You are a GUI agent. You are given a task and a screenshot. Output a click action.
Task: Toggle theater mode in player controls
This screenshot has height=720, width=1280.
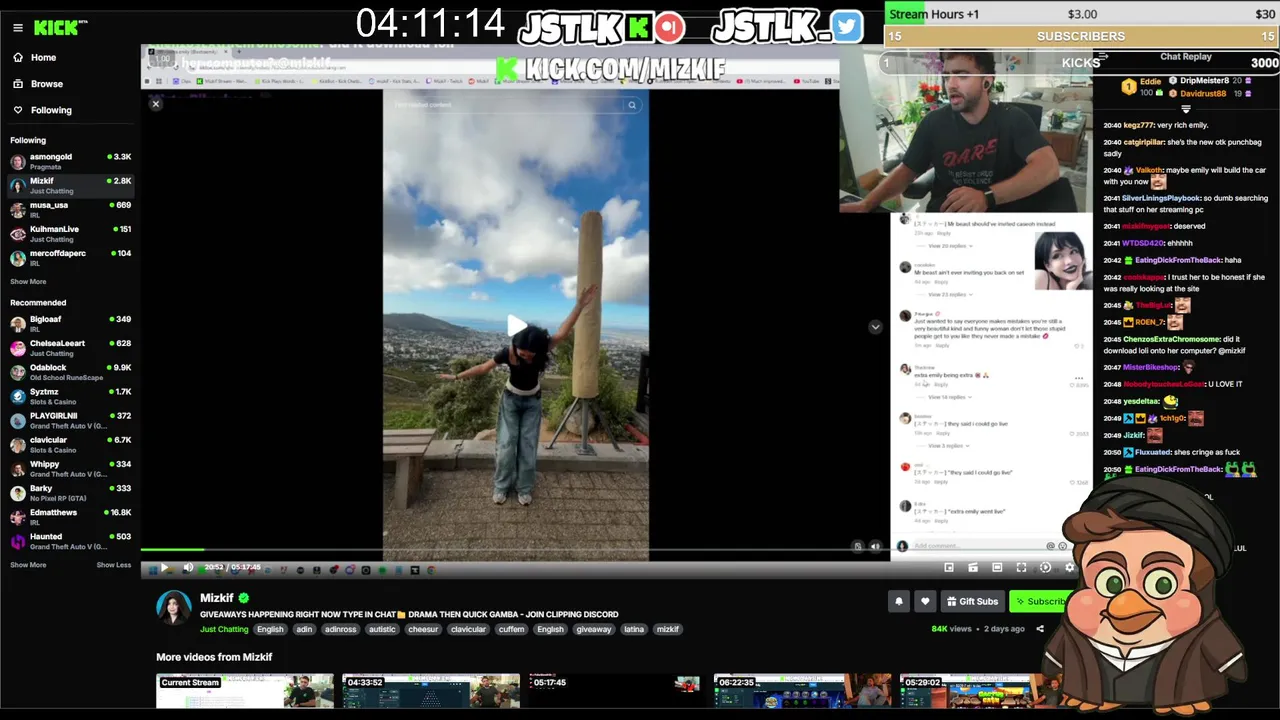pos(997,567)
